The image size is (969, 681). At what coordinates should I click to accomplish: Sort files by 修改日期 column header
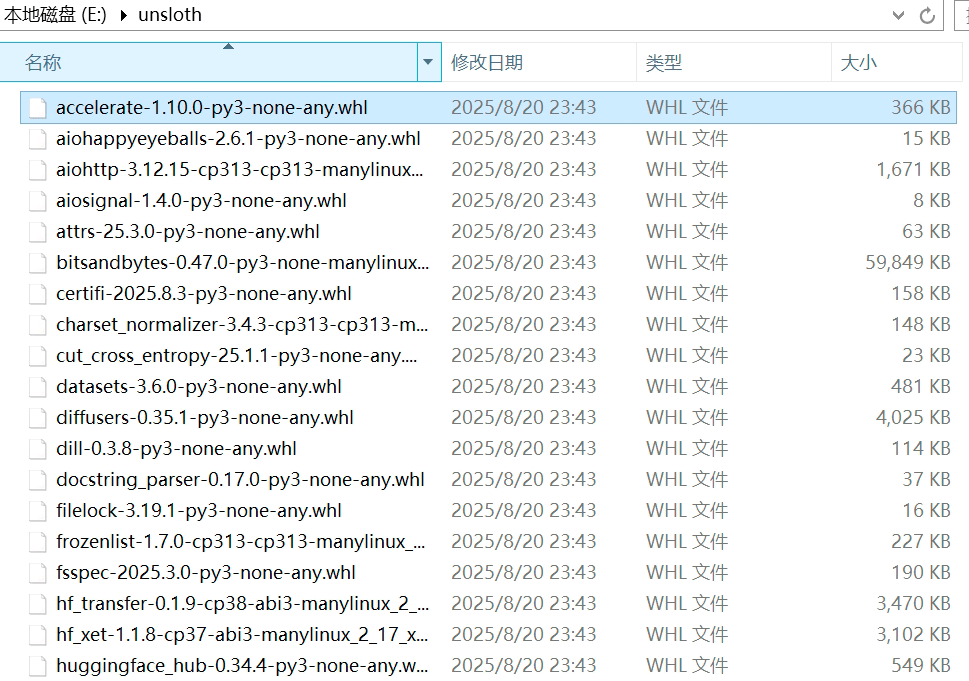tap(539, 62)
